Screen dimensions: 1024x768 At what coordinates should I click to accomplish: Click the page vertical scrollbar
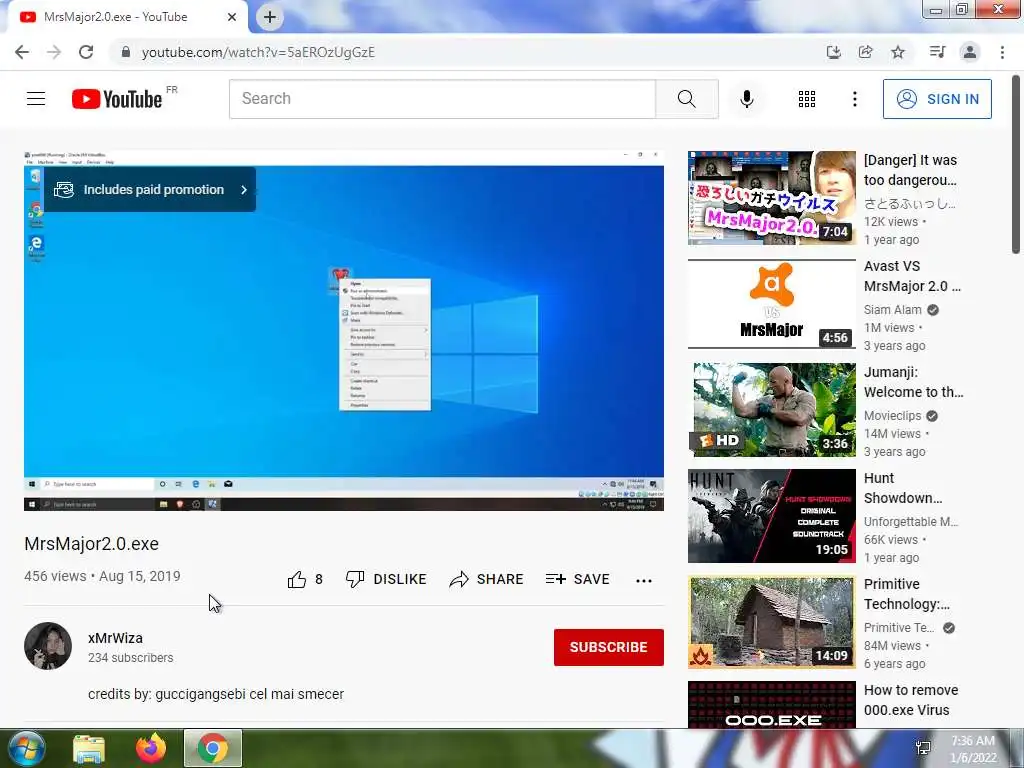tap(1016, 163)
